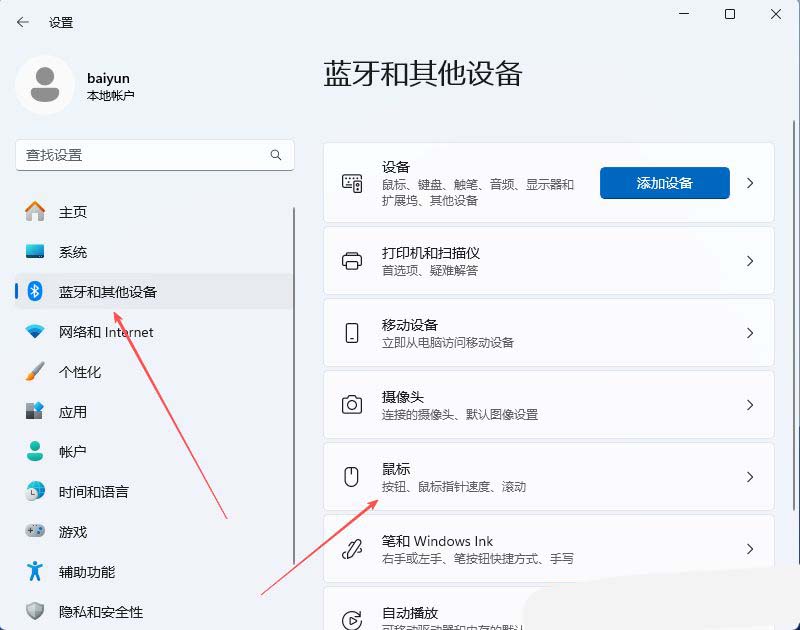This screenshot has height=630, width=800.
Task: Click the 按钮、鼠标指针速度、滚动 description
Action: coord(454,487)
